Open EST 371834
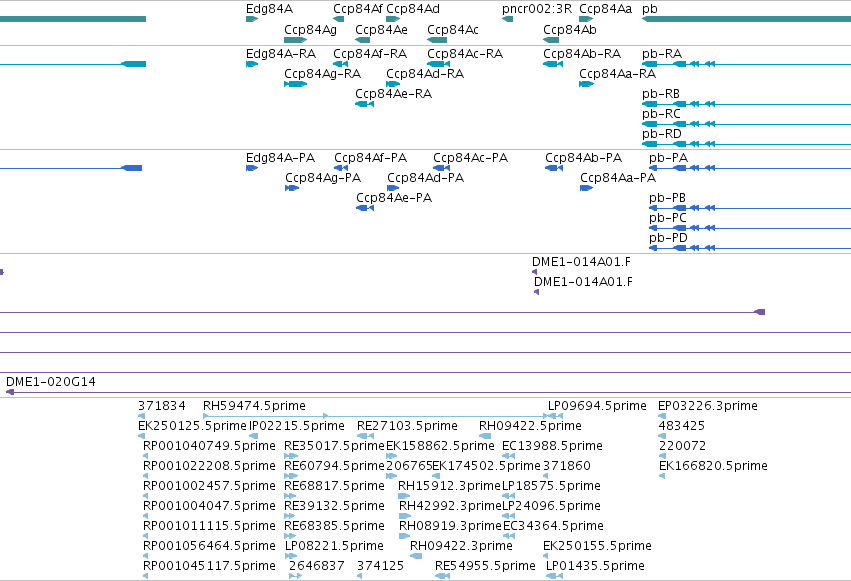 (162, 406)
